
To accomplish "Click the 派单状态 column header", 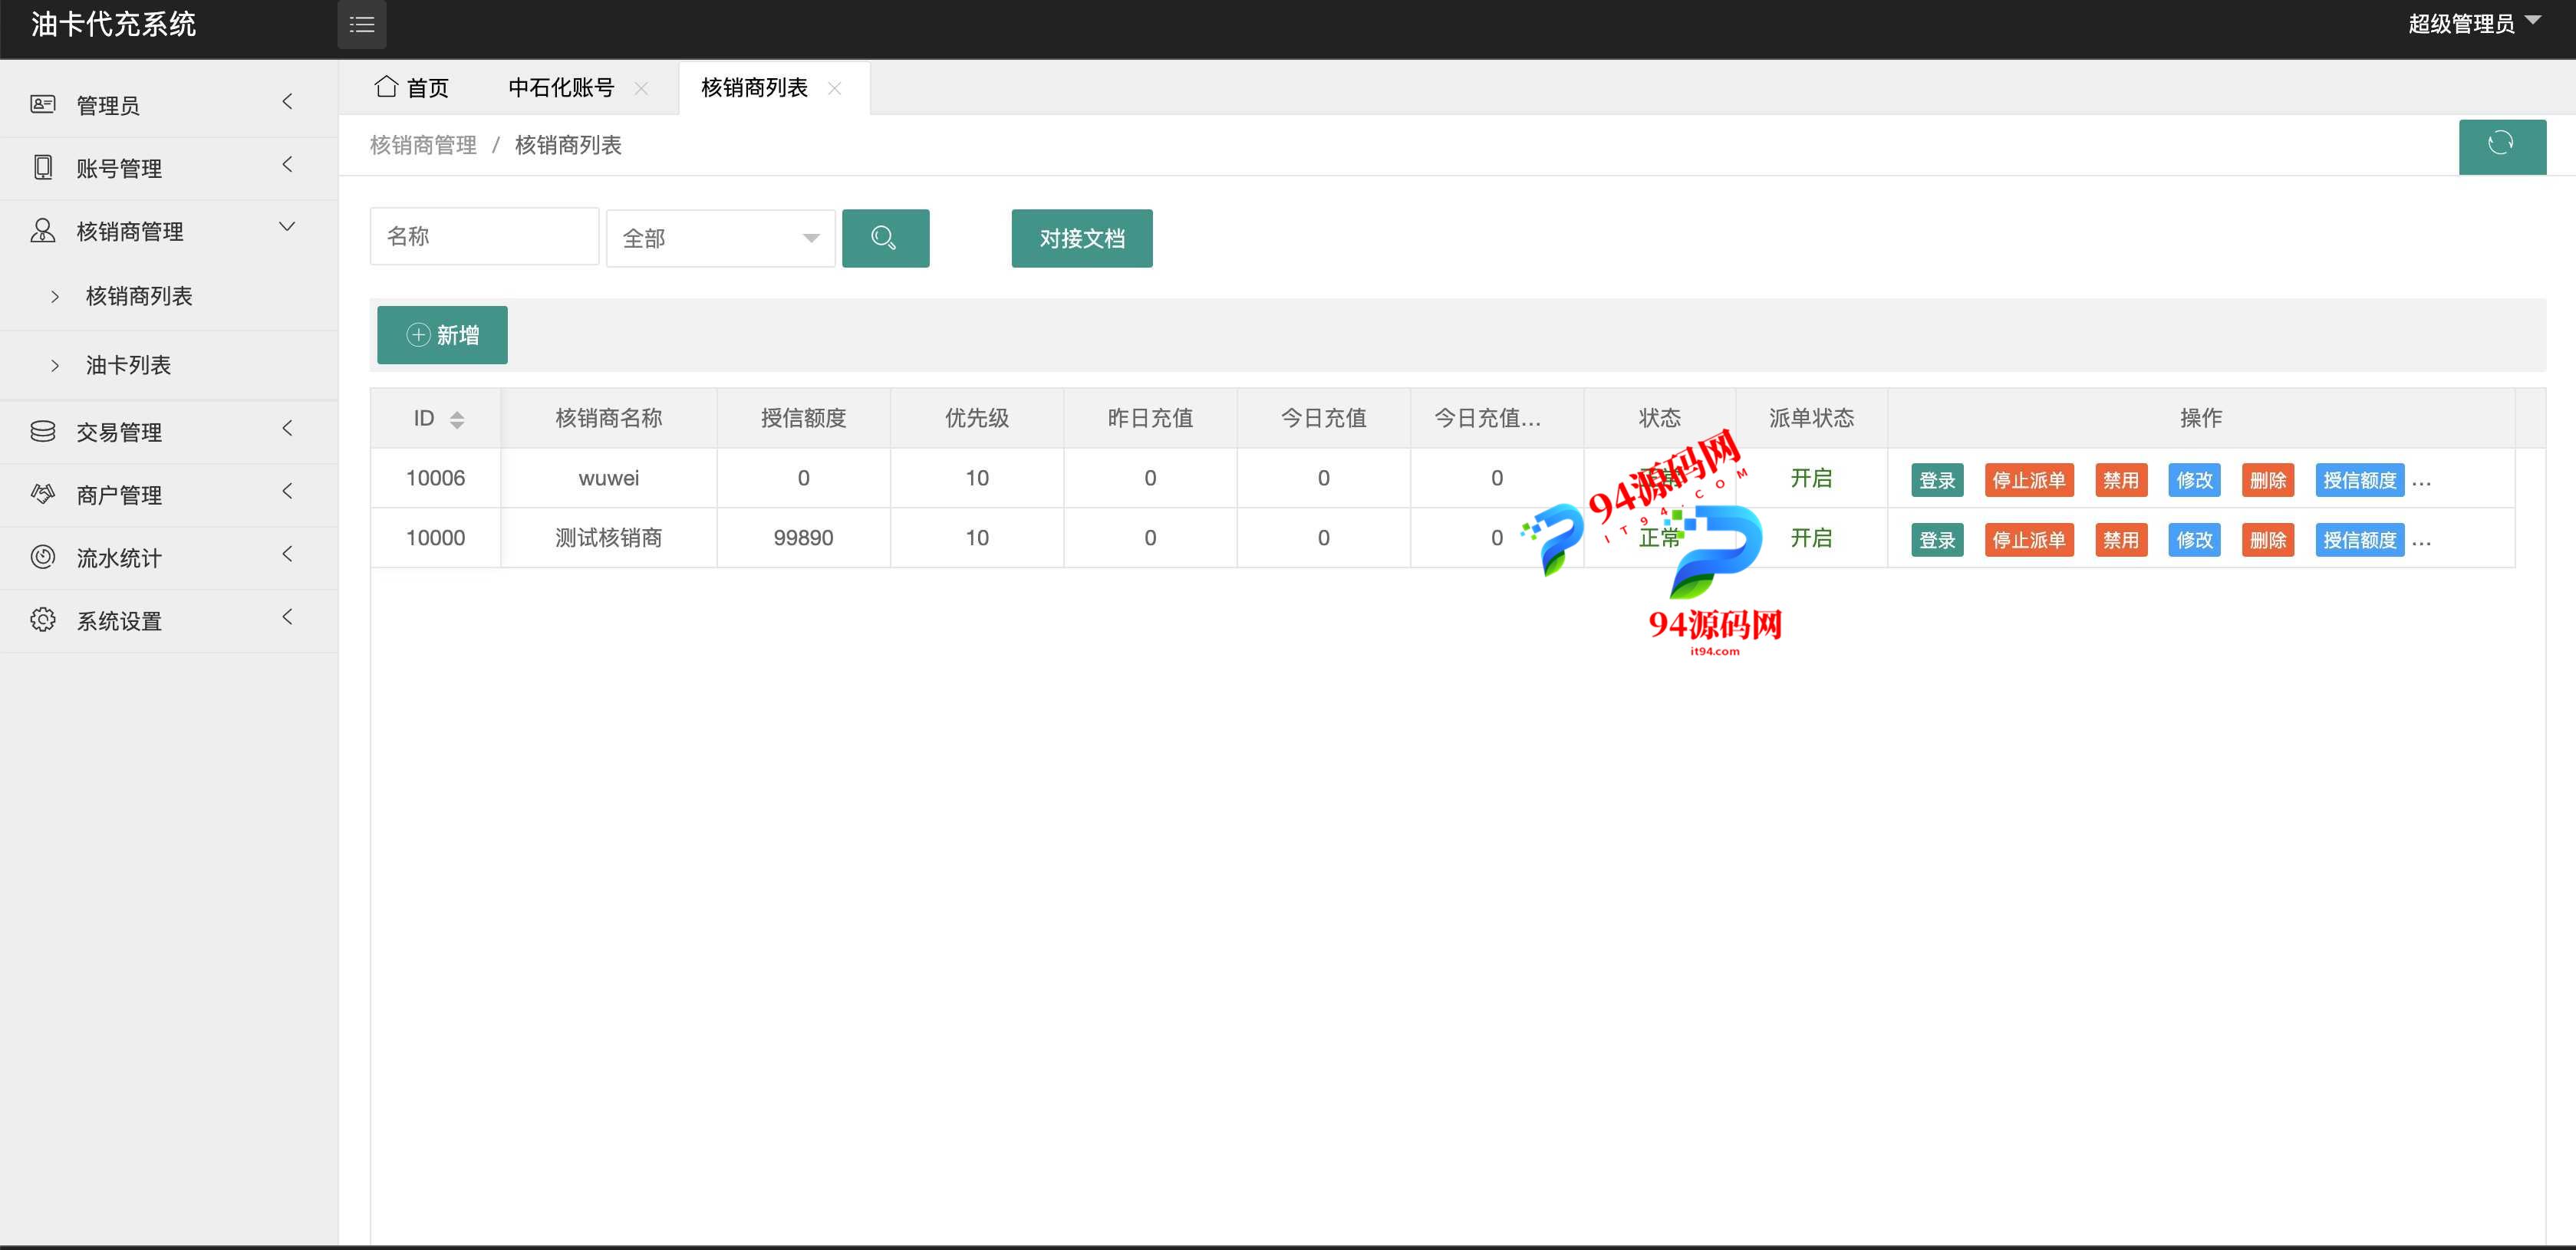I will click(x=1811, y=418).
